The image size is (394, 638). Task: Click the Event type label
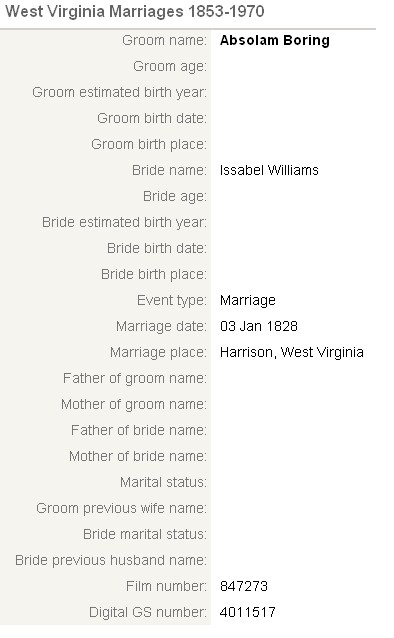click(172, 301)
